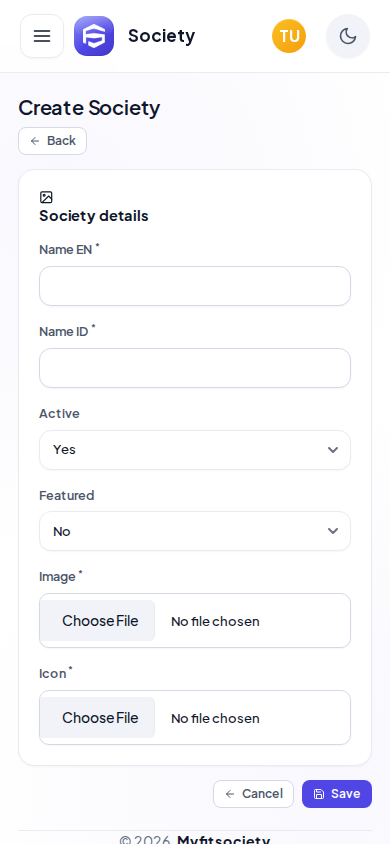Click the Society app logo icon

tap(94, 36)
